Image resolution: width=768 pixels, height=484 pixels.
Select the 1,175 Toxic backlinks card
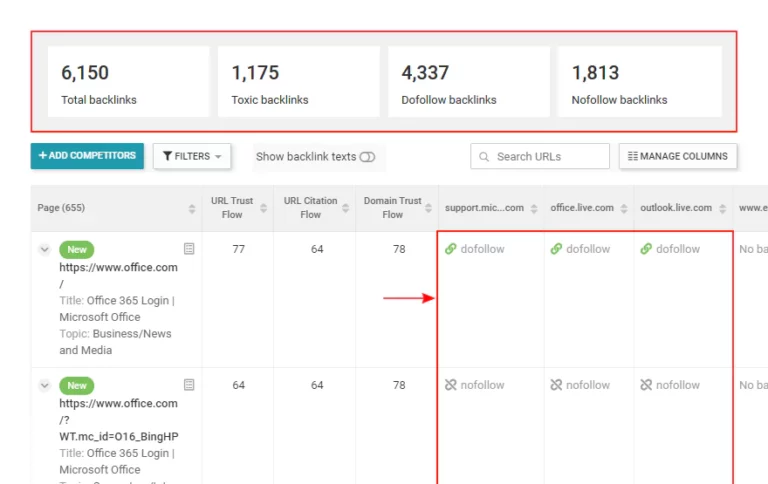pos(299,82)
